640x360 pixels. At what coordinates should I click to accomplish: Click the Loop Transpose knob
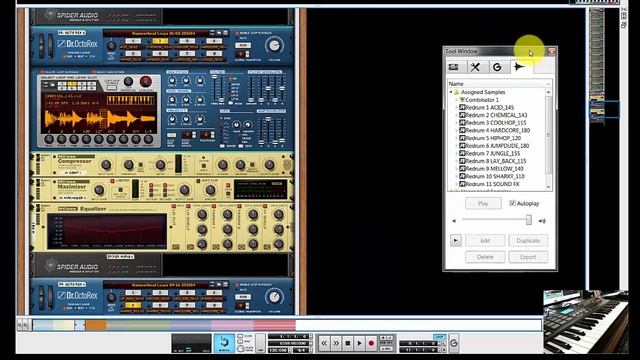coord(128,82)
